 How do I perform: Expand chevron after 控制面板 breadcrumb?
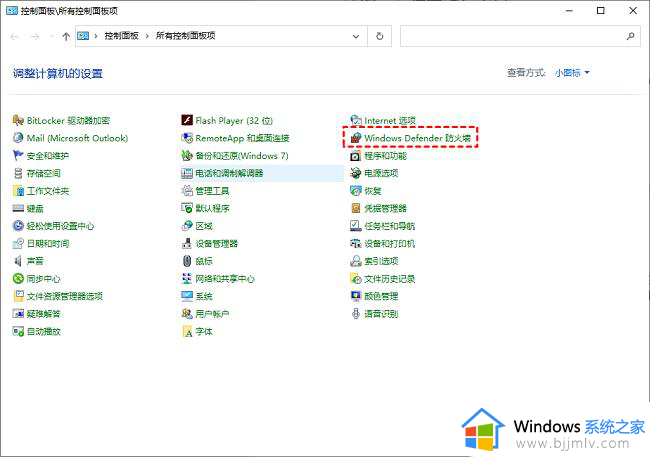point(147,36)
